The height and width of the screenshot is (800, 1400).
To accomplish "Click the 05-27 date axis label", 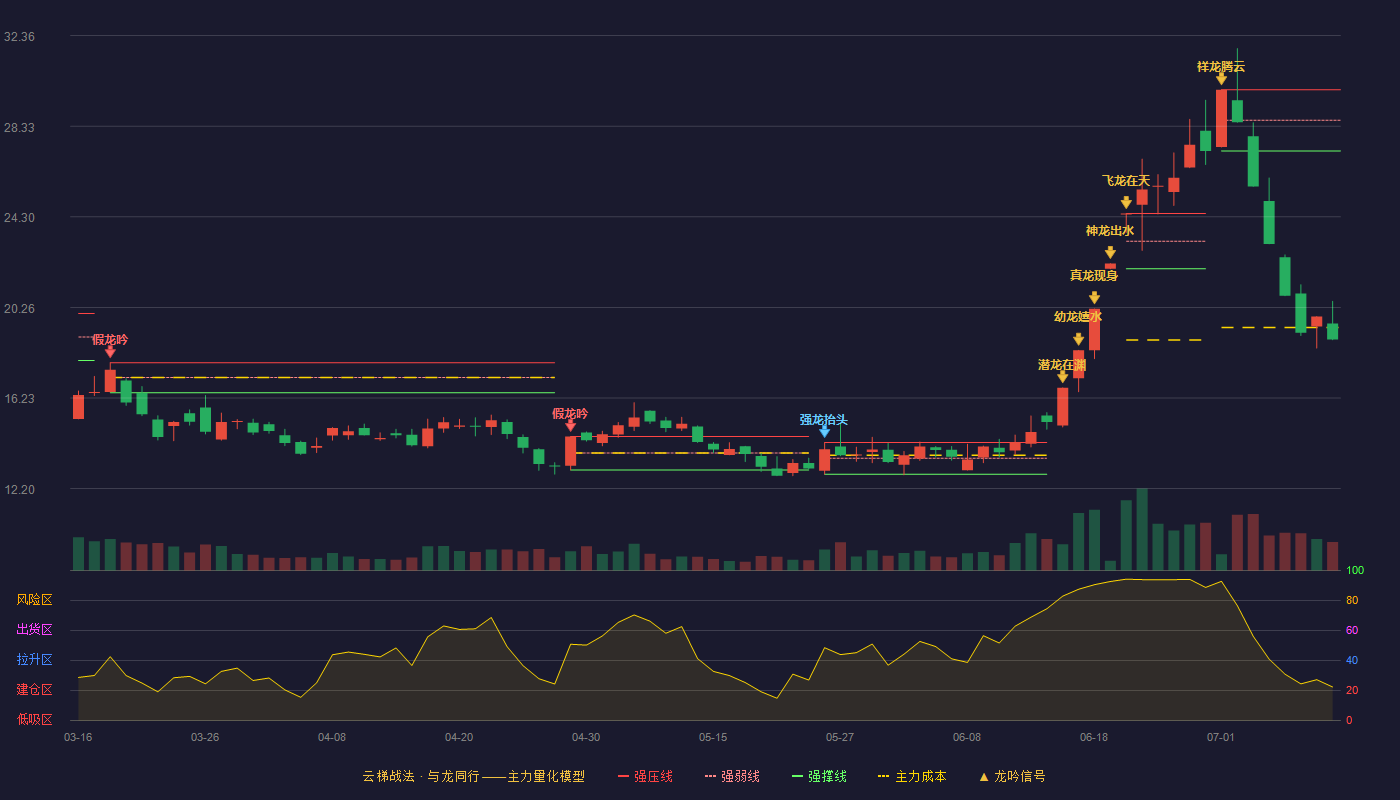I will pos(840,737).
